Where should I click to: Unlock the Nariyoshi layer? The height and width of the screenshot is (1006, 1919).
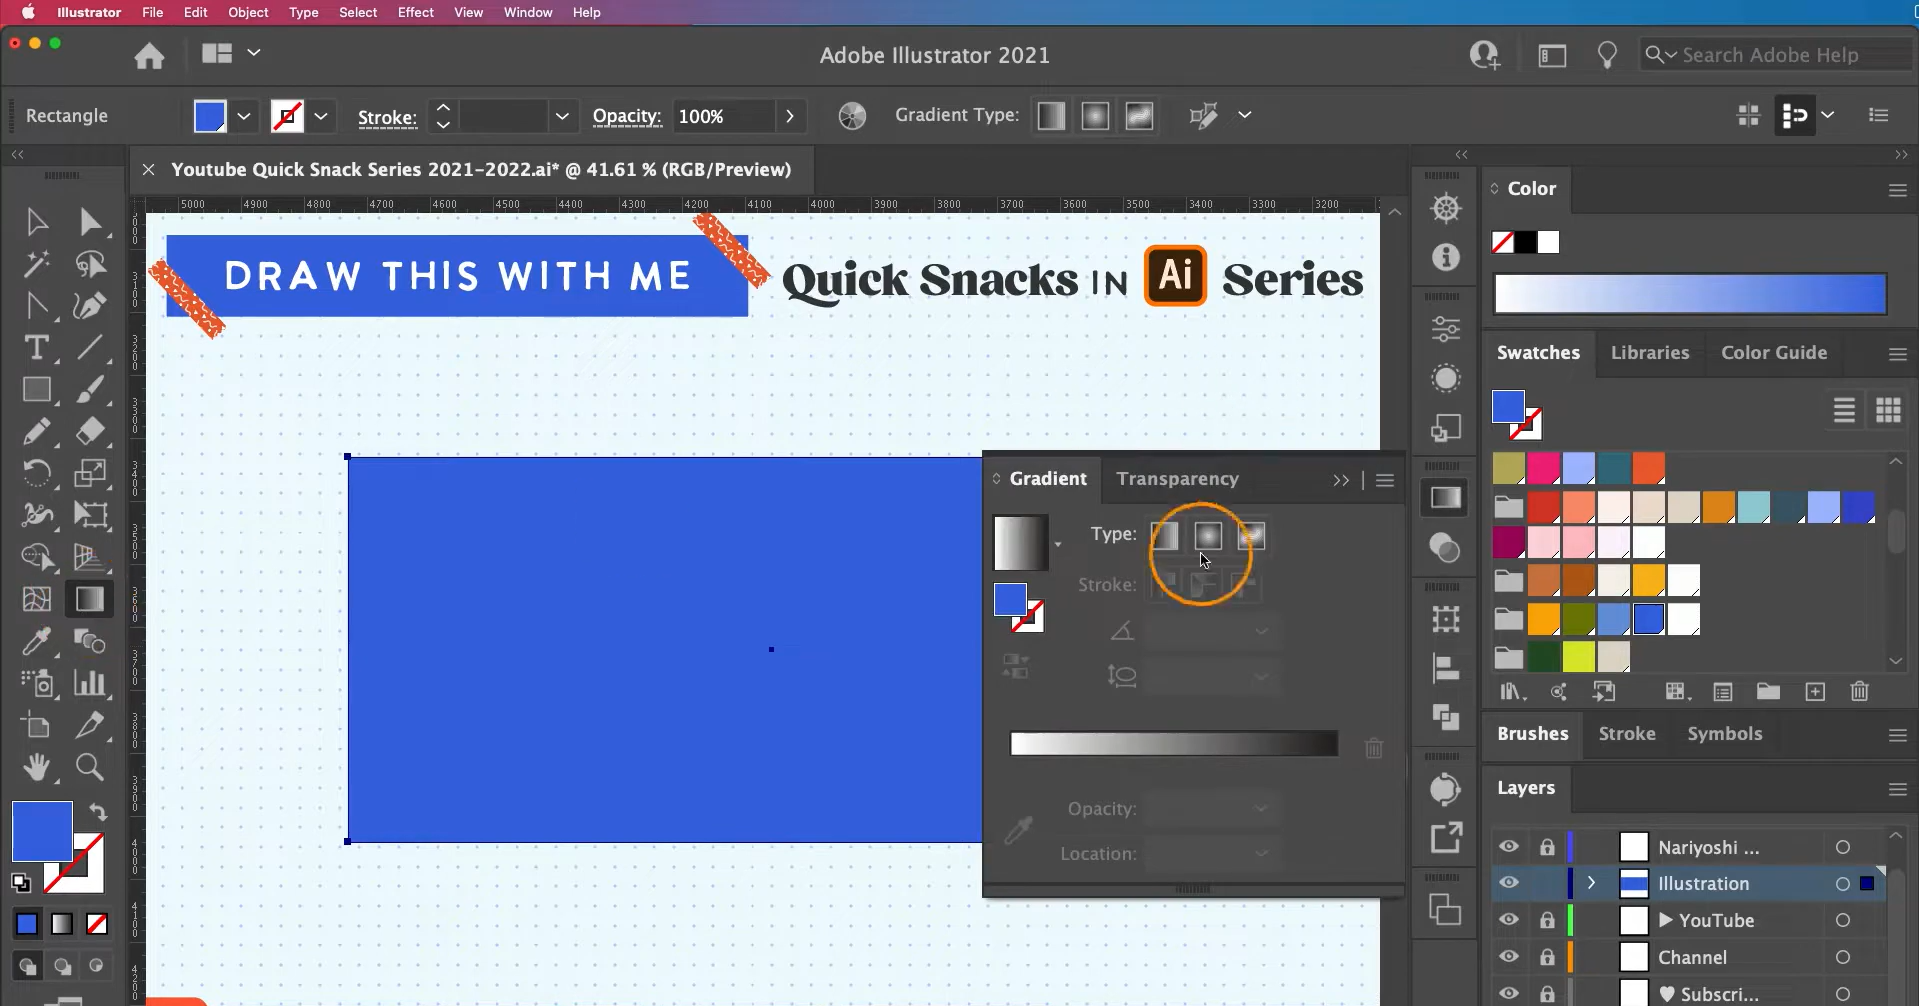point(1548,847)
